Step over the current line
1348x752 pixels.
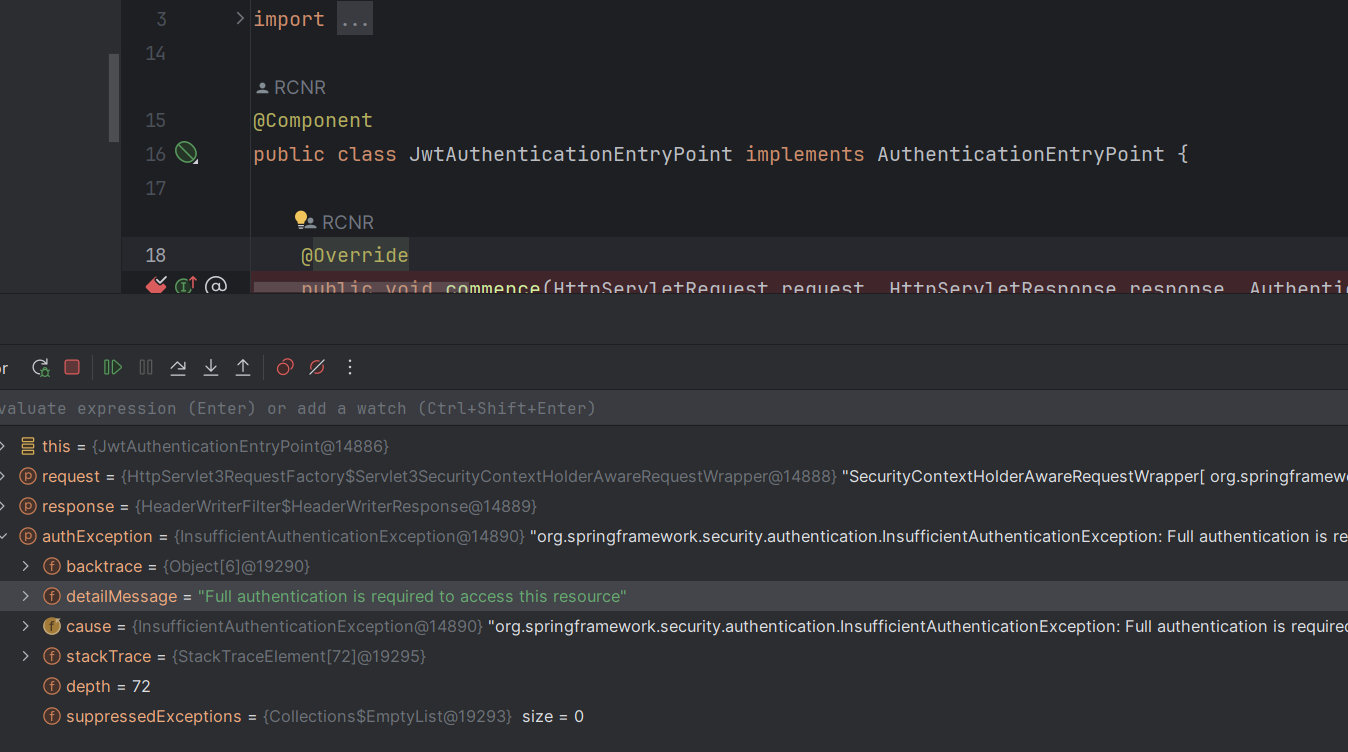point(178,367)
